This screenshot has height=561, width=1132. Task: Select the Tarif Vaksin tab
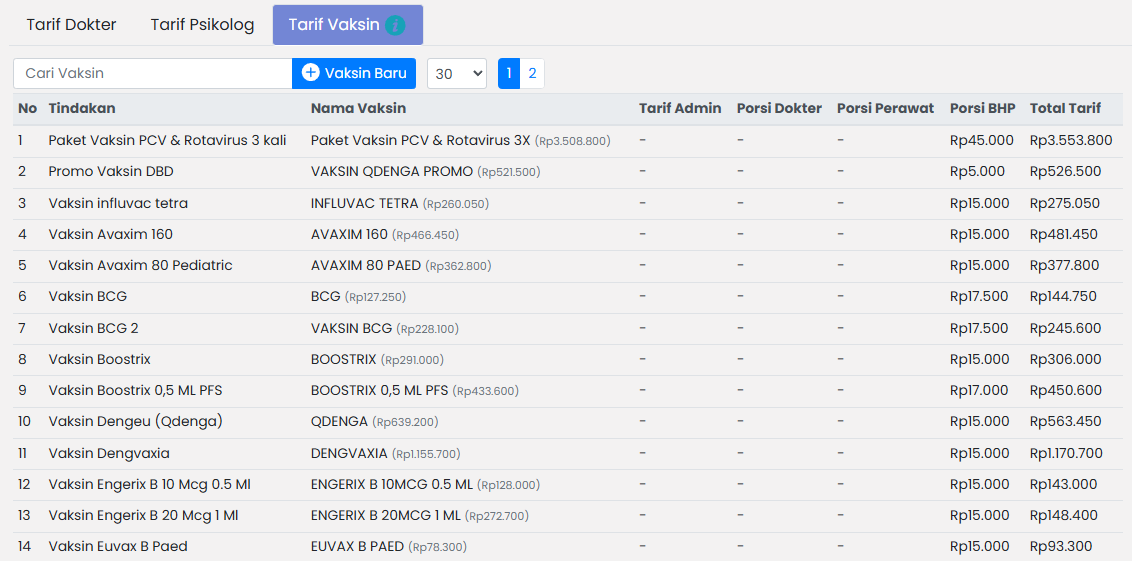pyautogui.click(x=334, y=25)
